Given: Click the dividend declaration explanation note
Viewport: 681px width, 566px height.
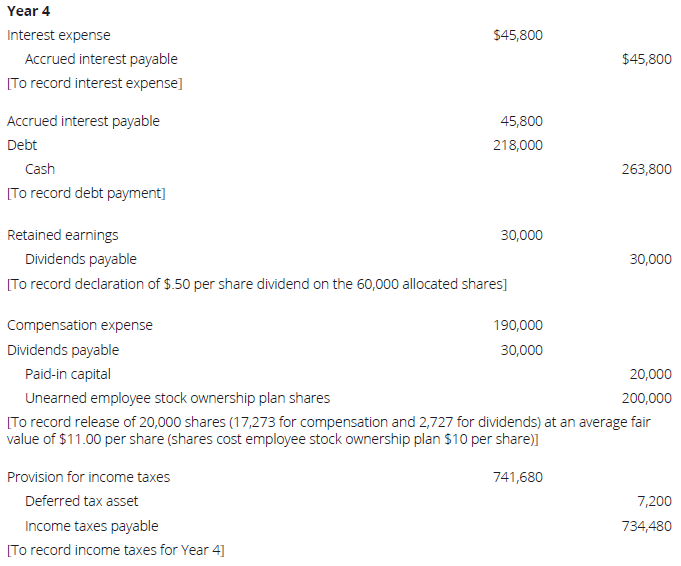Looking at the screenshot, I should pos(256,284).
